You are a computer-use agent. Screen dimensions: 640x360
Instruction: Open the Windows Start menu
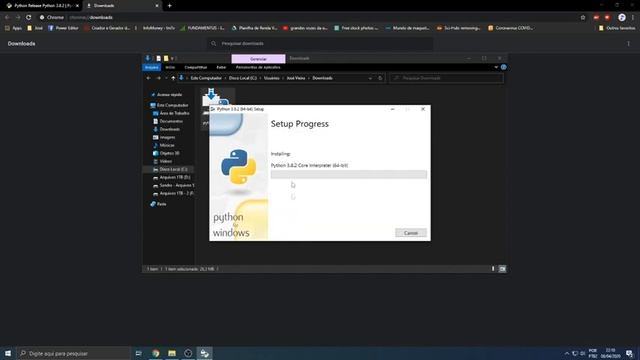[x=8, y=353]
